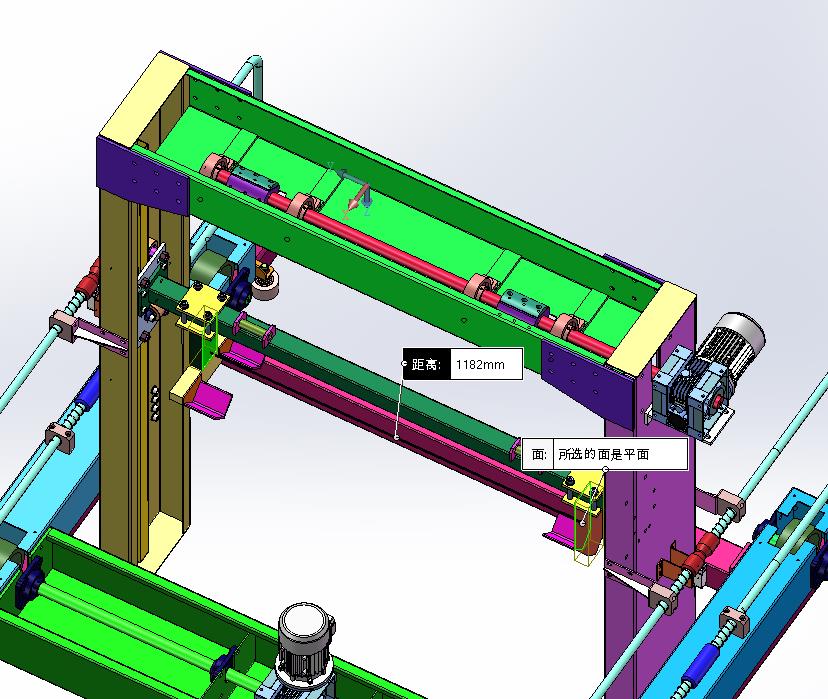
Task: Click the 面 label in face callout
Action: [538, 454]
